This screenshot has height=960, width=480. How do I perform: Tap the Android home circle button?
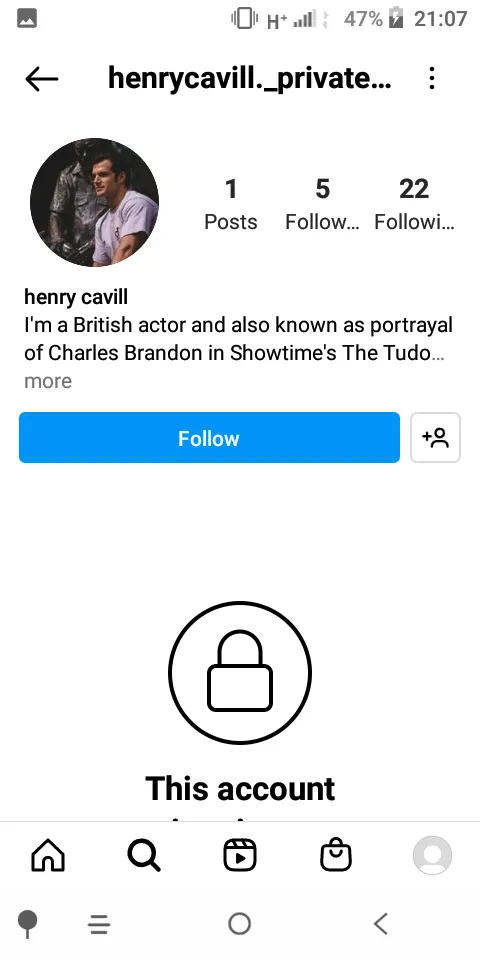pos(239,923)
